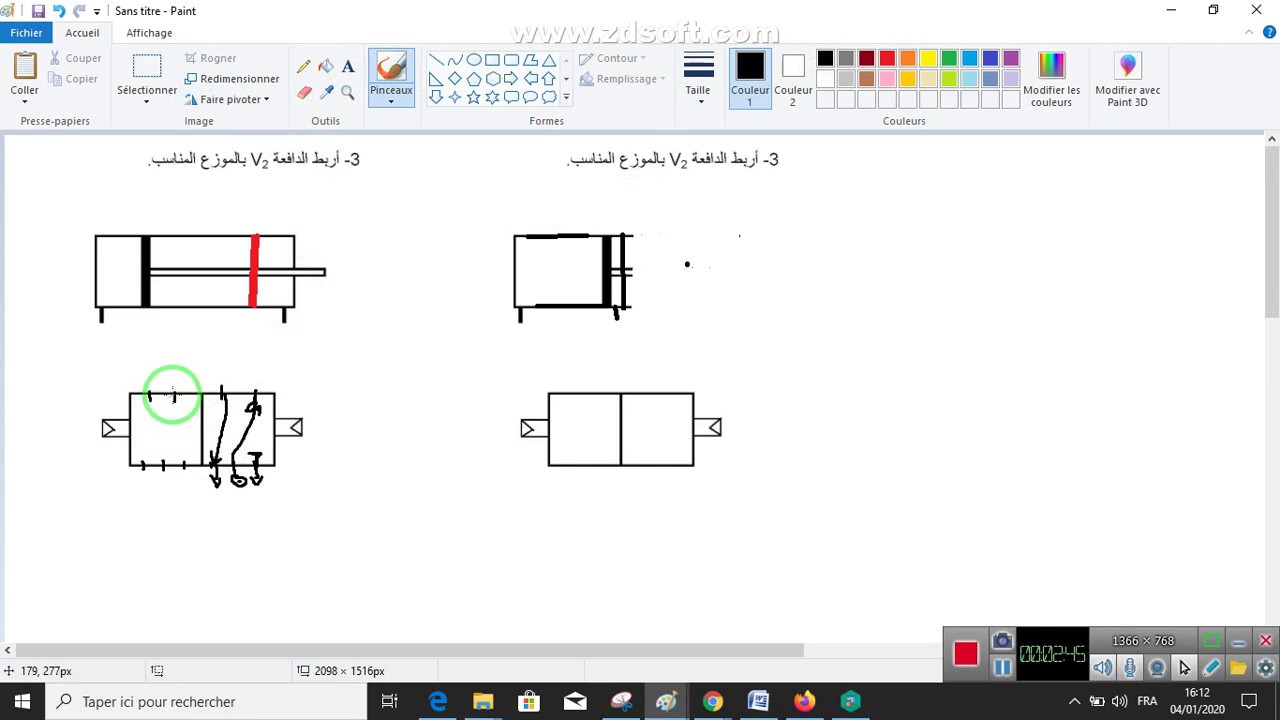Pick the diagonal line shape
1280x720 pixels.
436,60
